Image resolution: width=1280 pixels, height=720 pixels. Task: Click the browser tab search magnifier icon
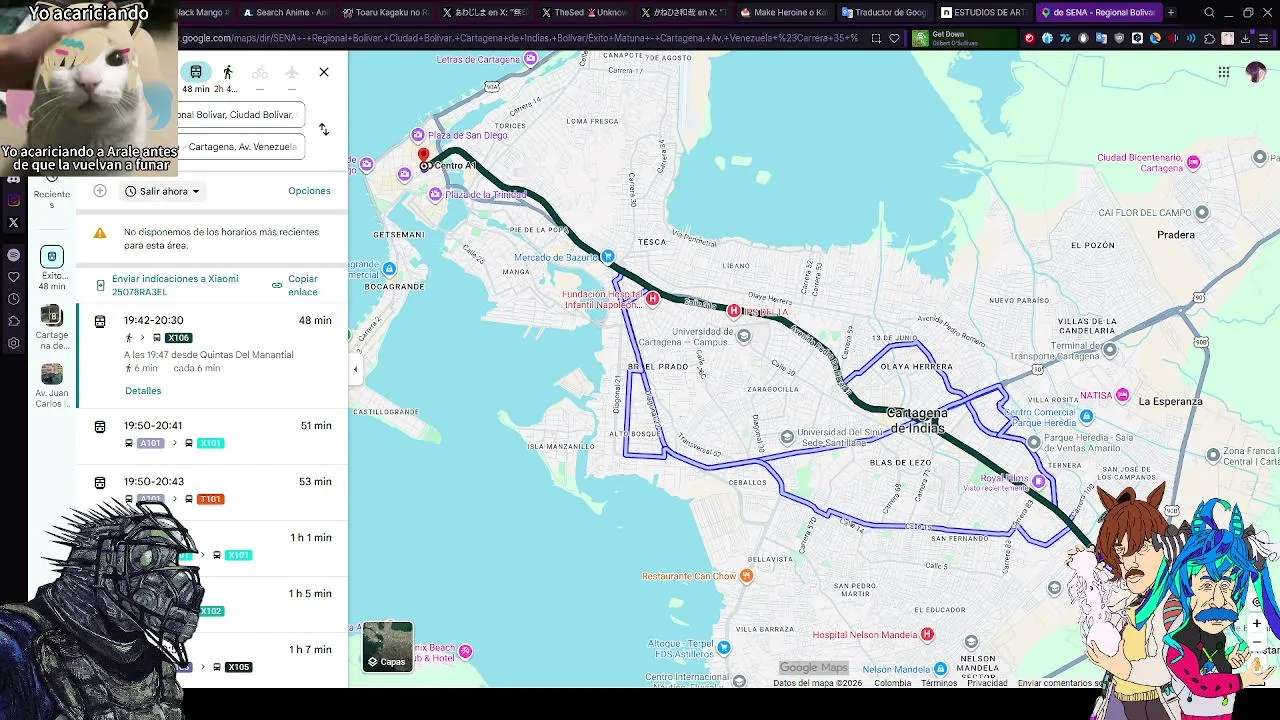(1209, 13)
